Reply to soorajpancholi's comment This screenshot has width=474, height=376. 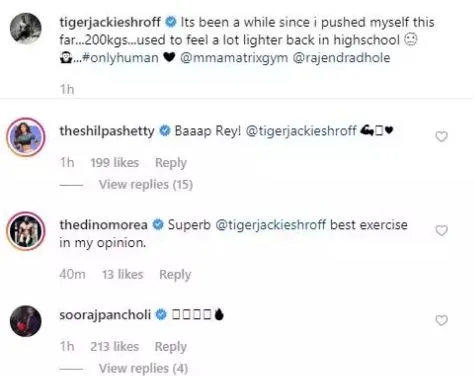point(171,347)
